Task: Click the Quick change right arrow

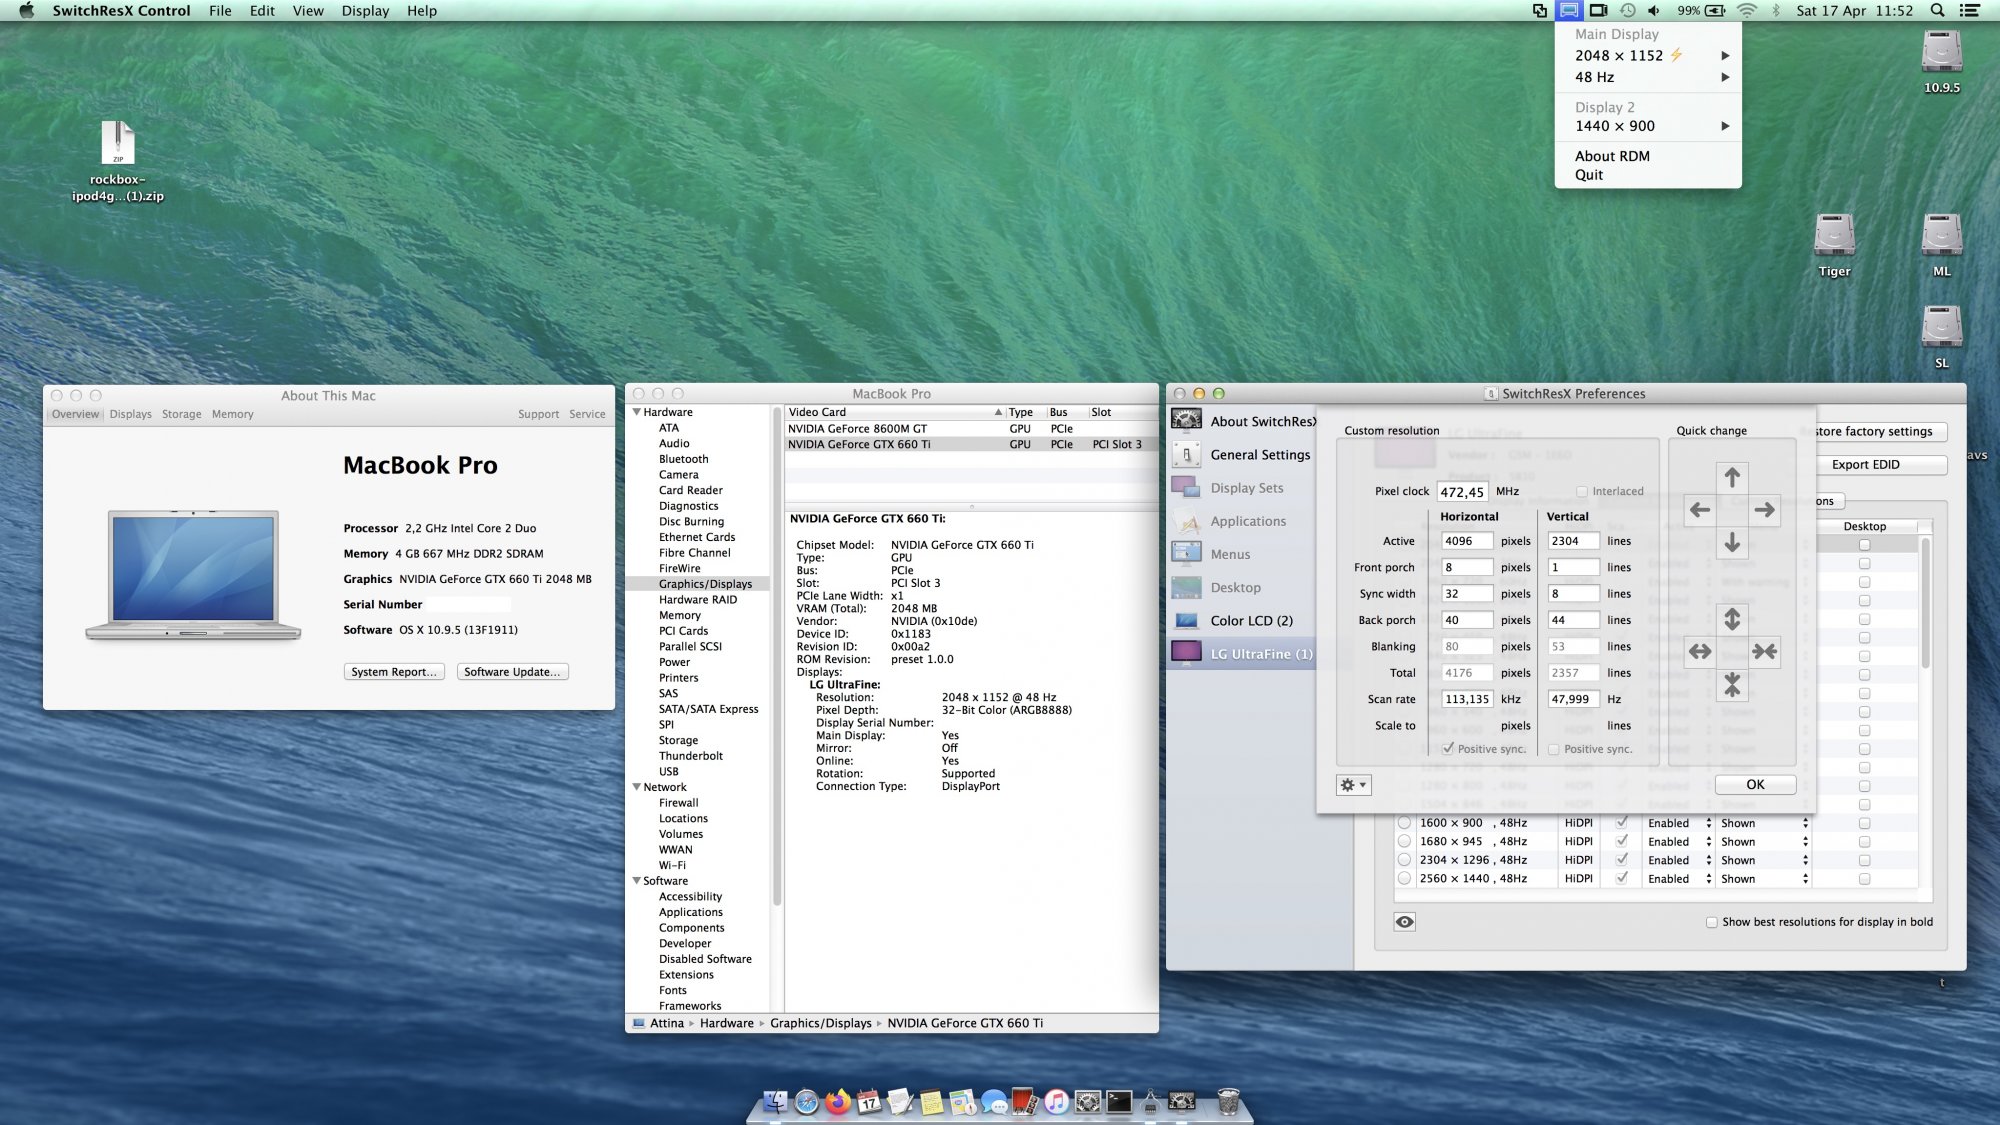Action: coord(1764,510)
